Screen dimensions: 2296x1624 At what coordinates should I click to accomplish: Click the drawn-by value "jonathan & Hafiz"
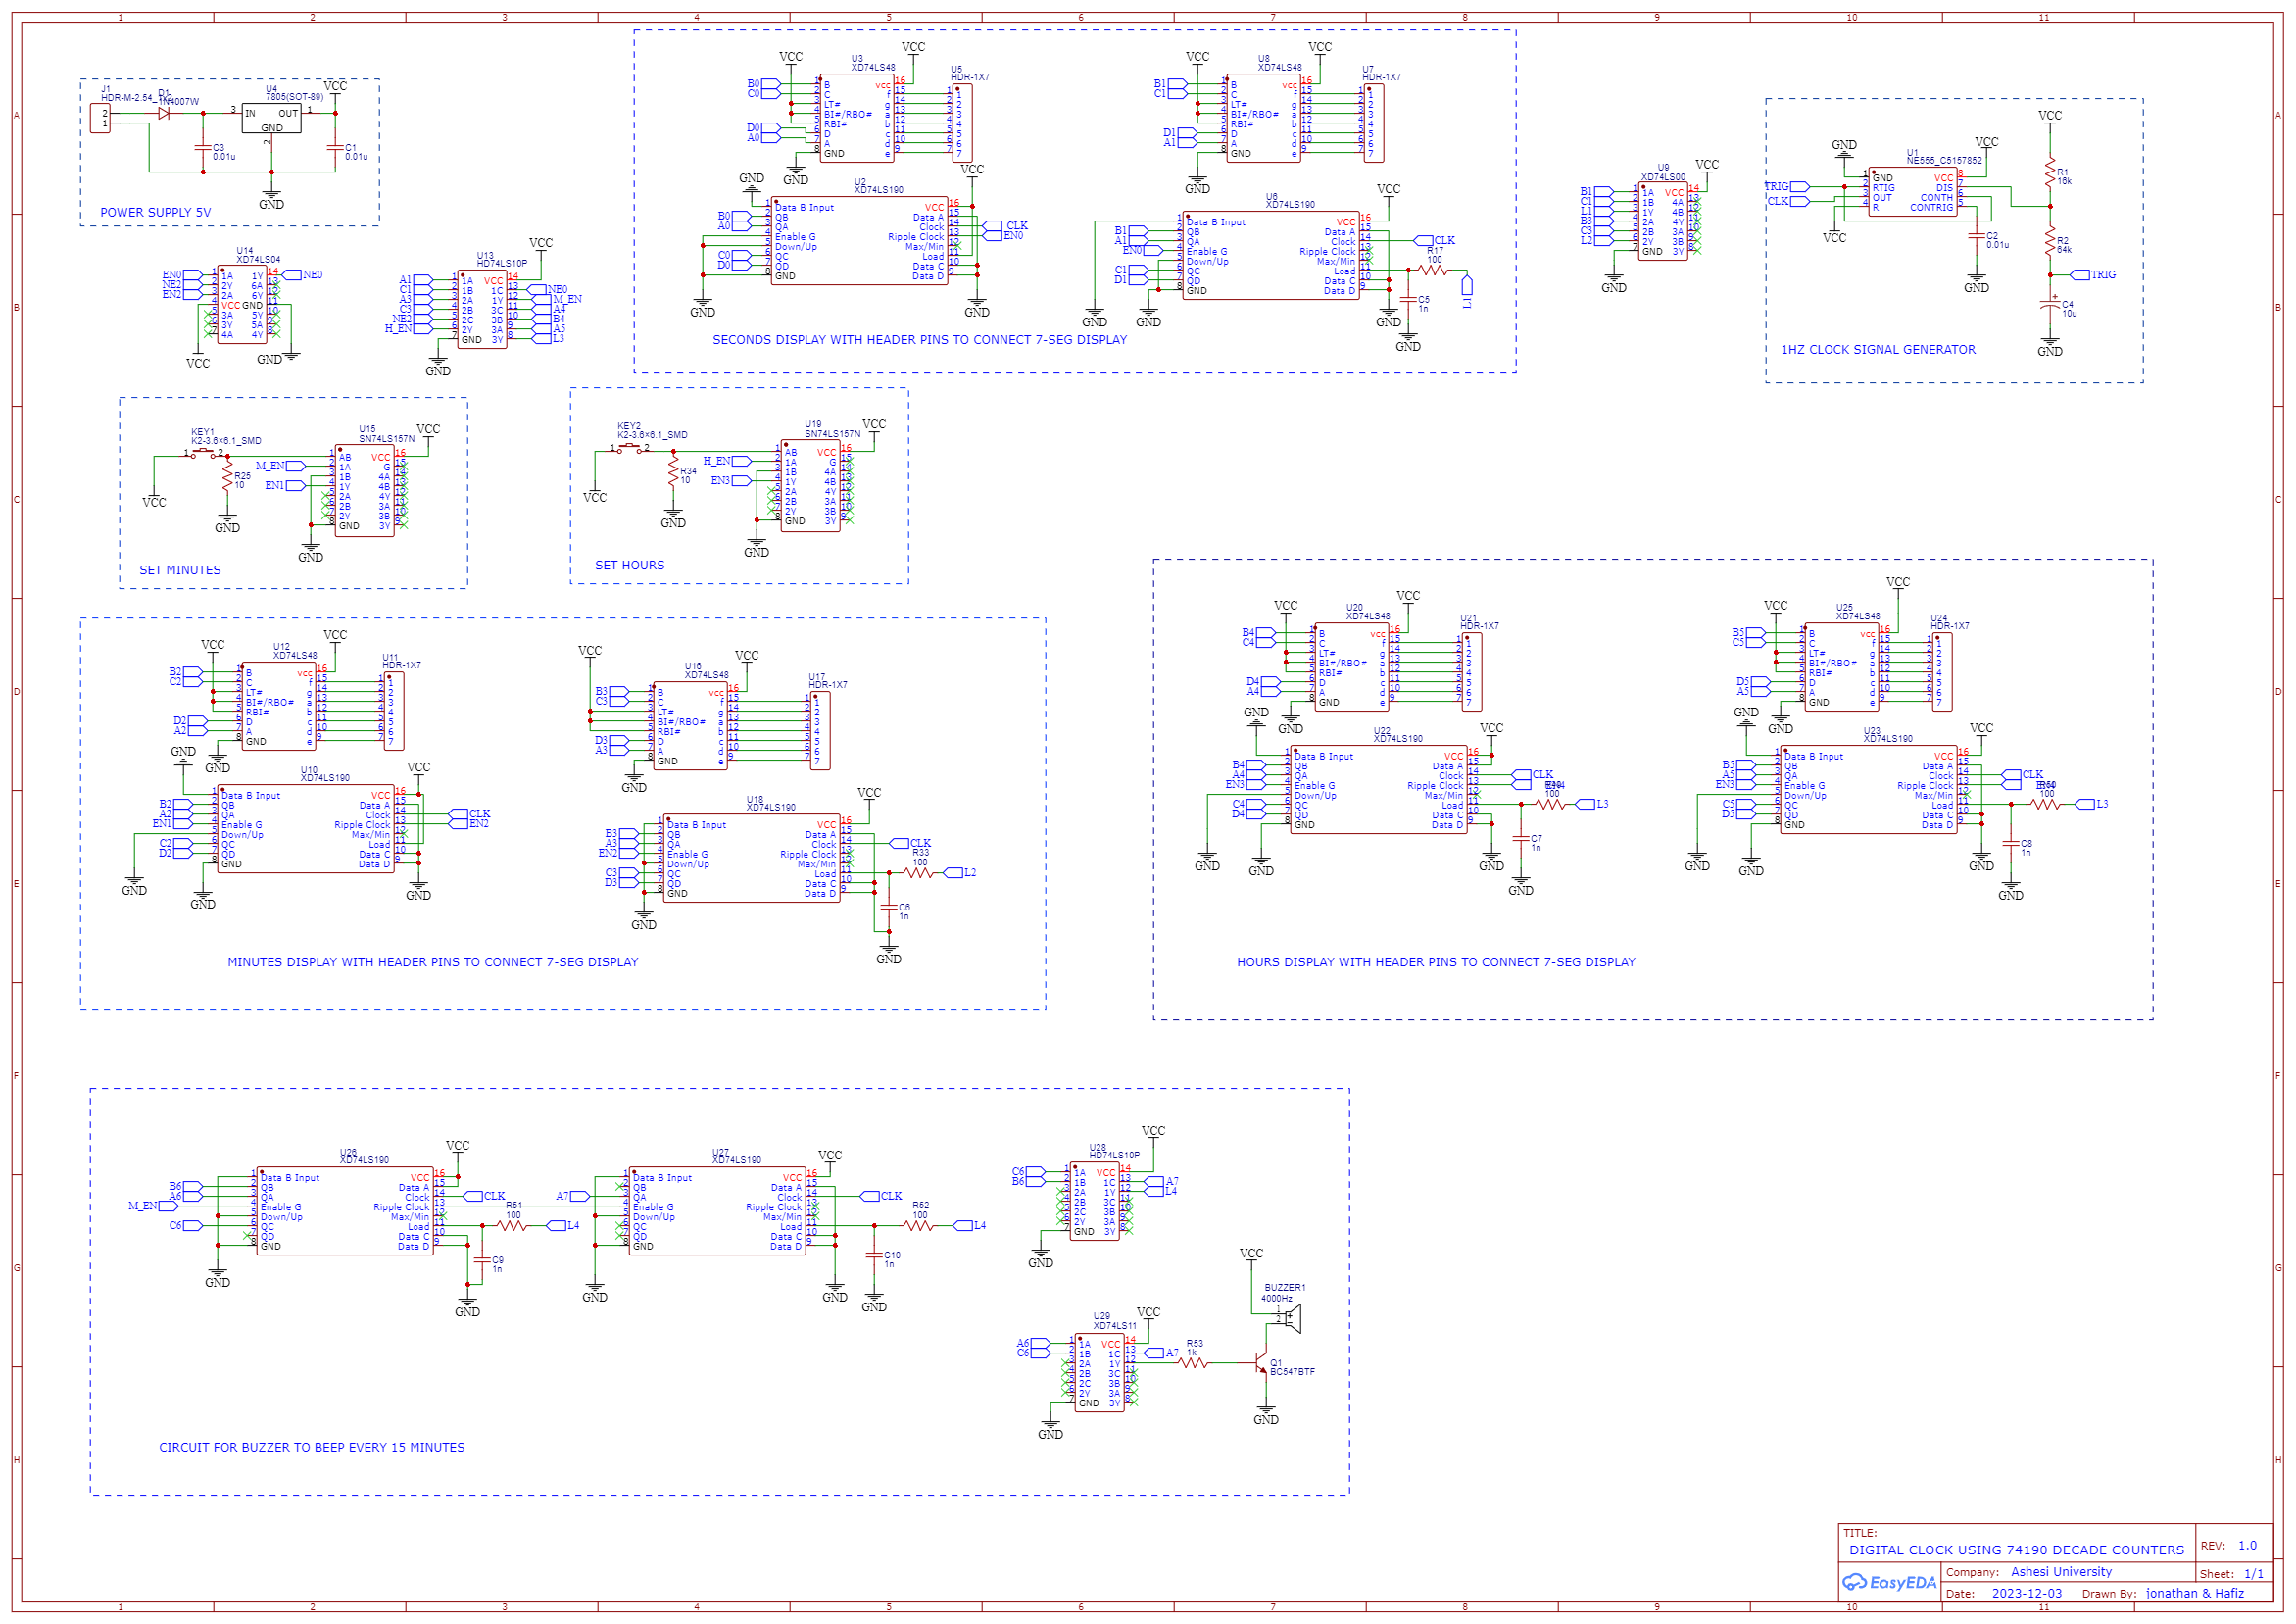[x=2194, y=1594]
